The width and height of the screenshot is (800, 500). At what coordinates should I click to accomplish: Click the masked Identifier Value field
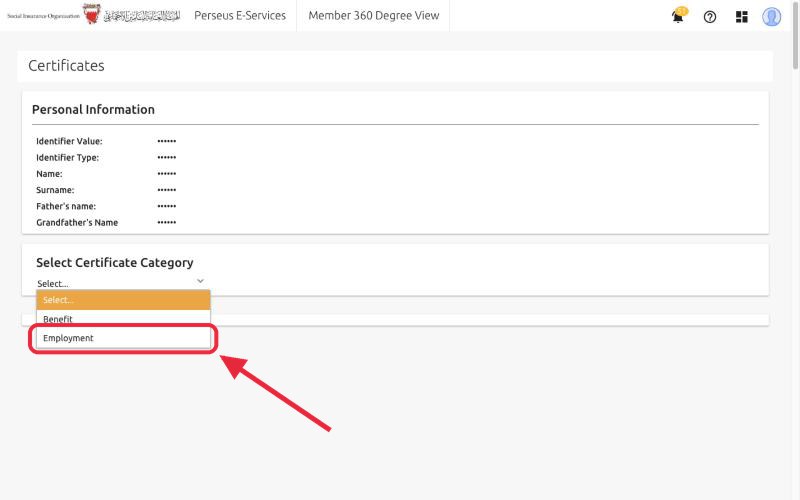coord(167,141)
